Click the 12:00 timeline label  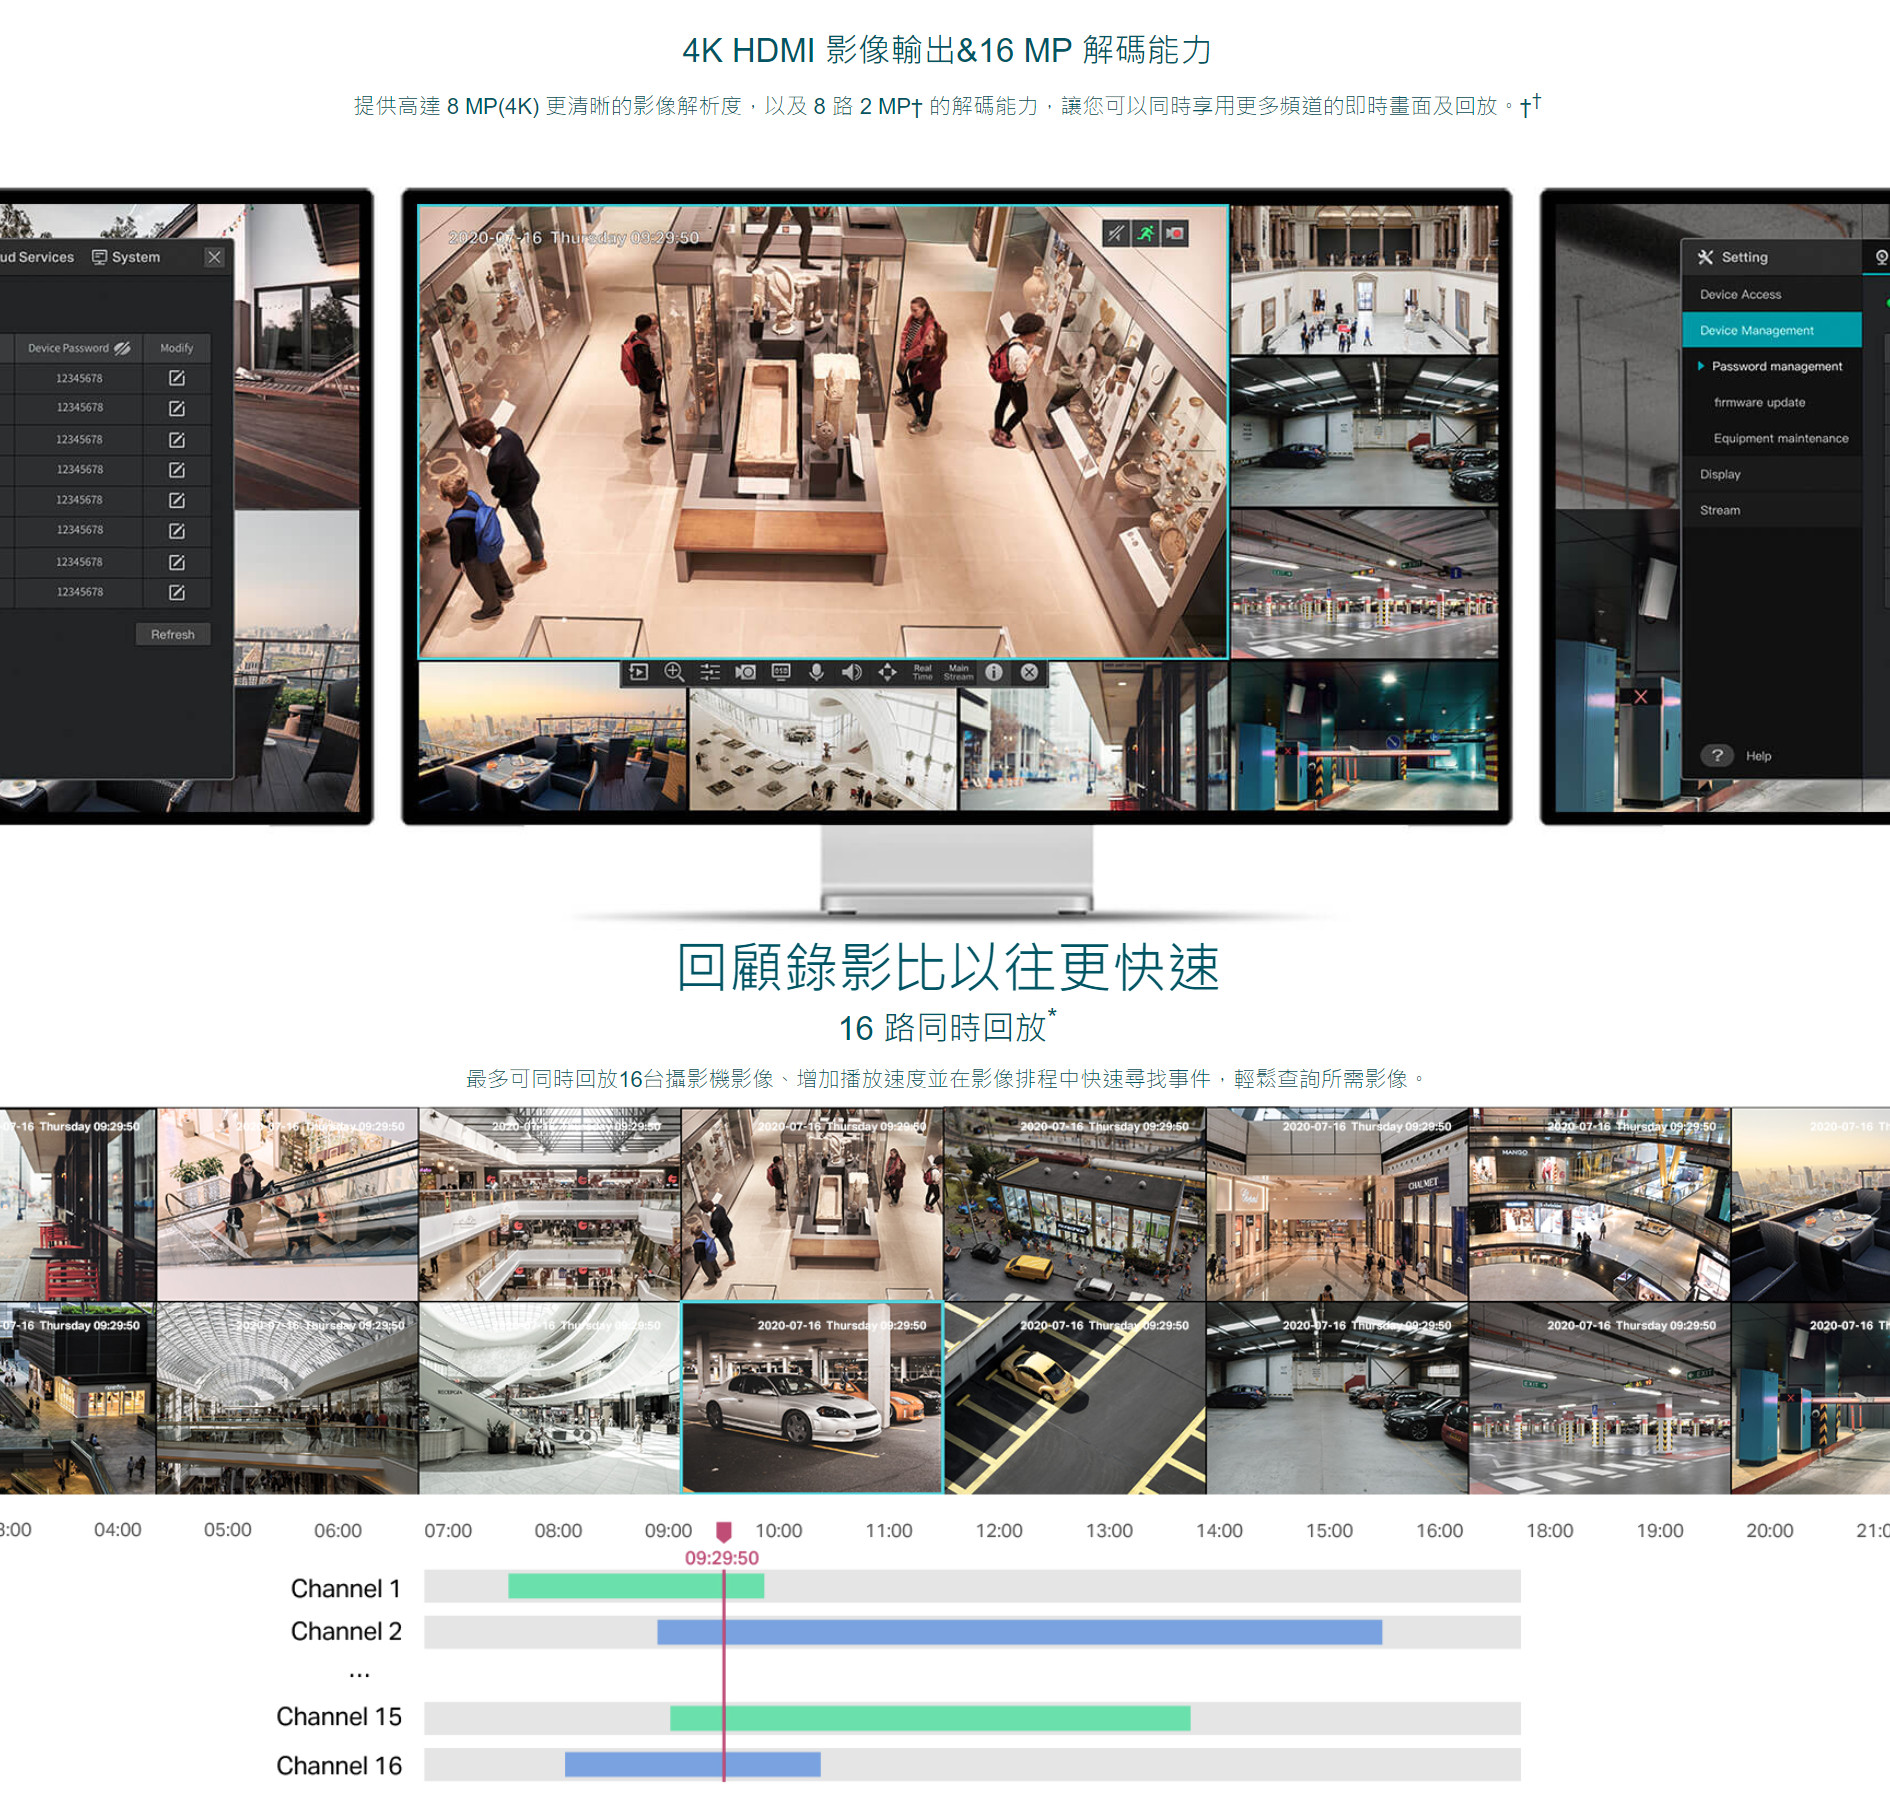999,1530
